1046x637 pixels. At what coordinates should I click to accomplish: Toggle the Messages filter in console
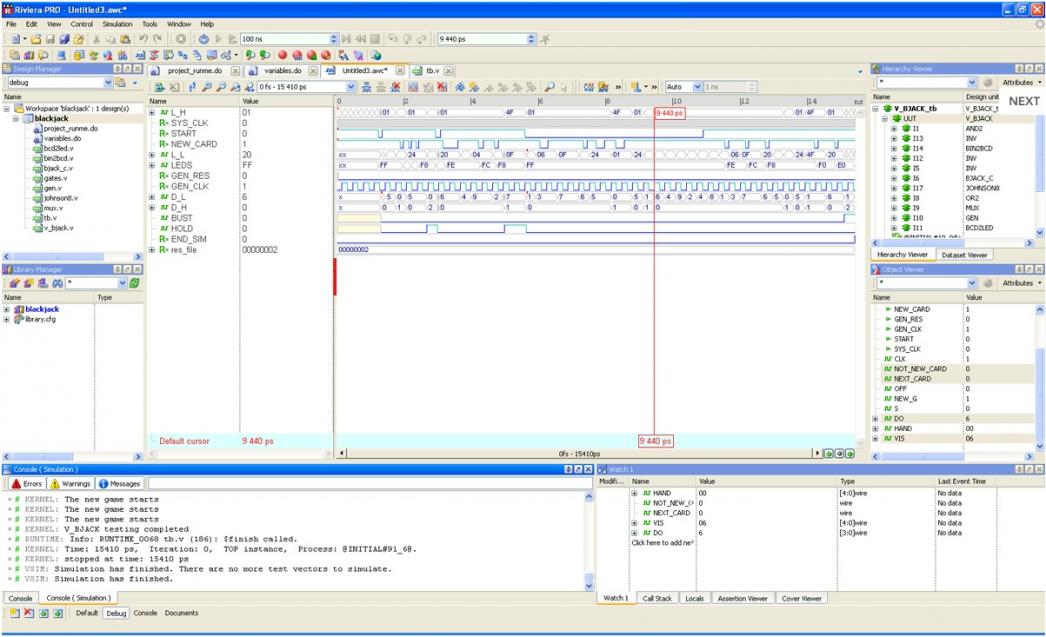click(x=119, y=484)
